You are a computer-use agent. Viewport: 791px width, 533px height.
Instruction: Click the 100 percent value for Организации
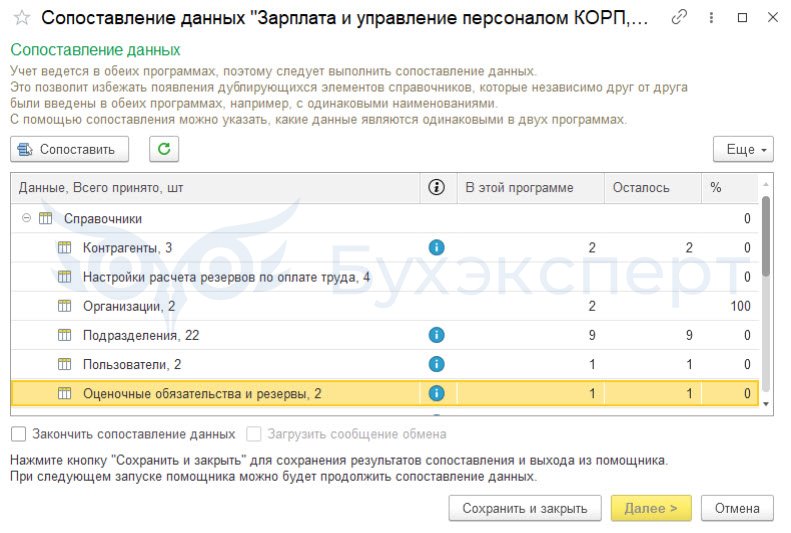[740, 306]
